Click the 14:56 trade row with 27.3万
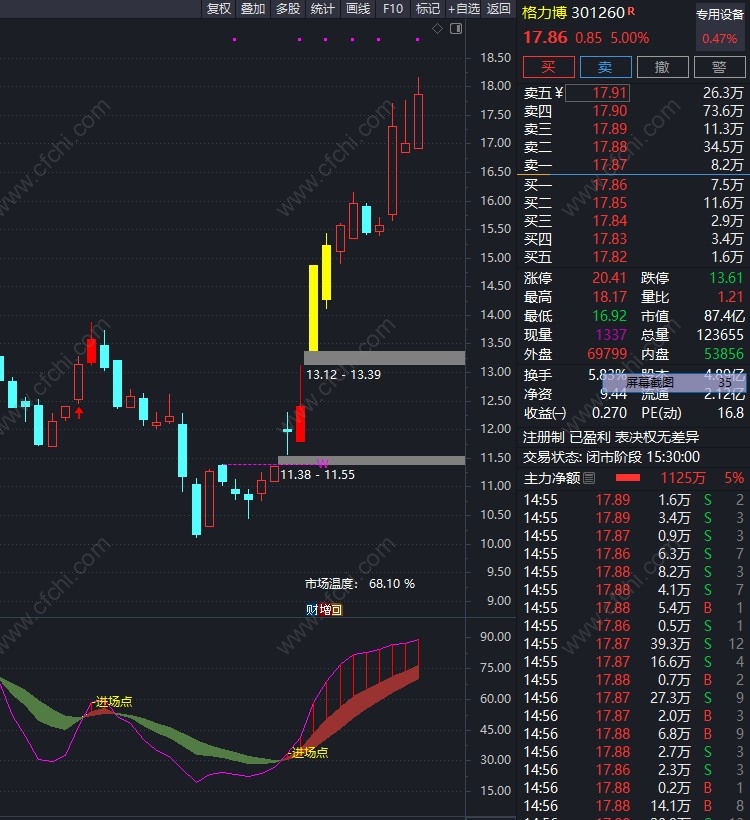This screenshot has width=750, height=820. pyautogui.click(x=633, y=698)
